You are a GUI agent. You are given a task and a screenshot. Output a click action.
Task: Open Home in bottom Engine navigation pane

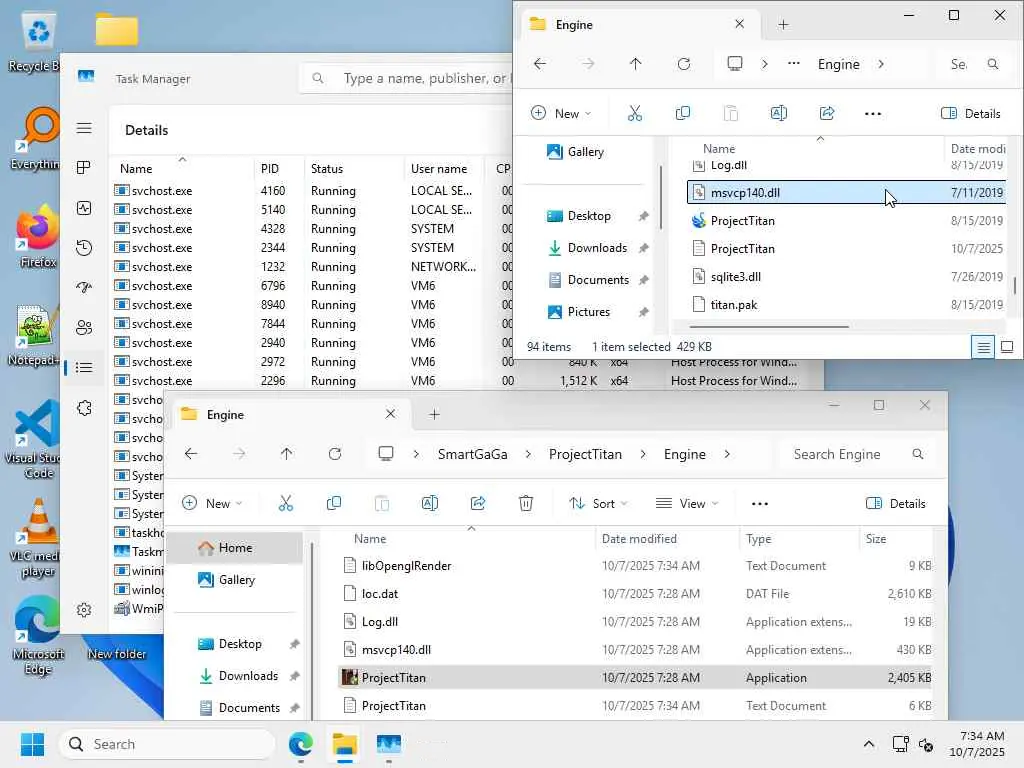(235, 547)
